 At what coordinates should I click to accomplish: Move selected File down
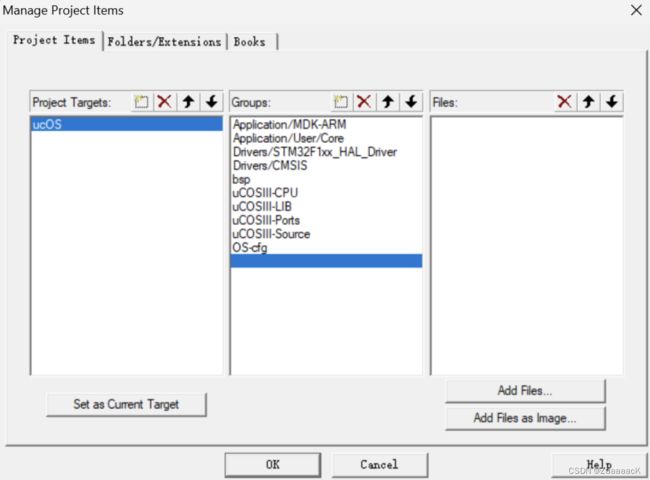(x=611, y=102)
